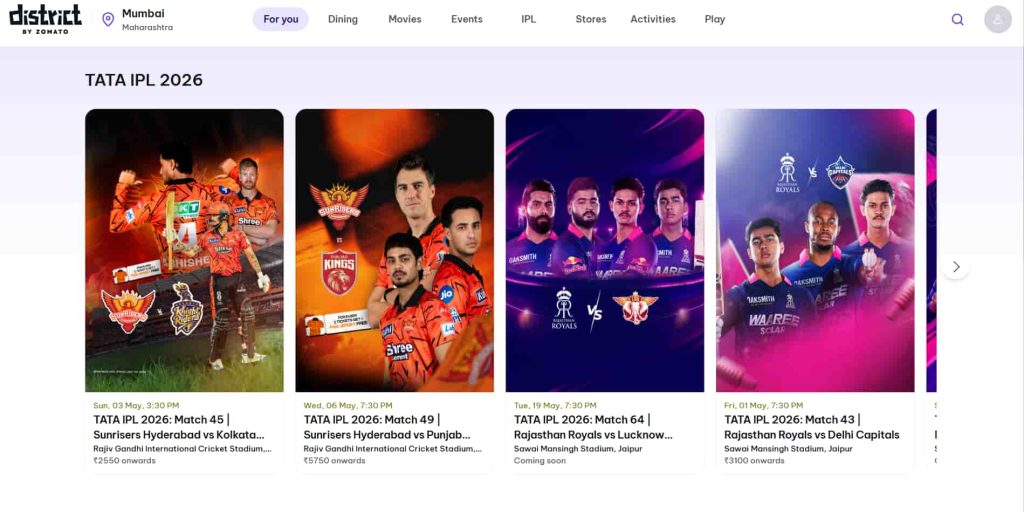
Task: Open Match 64 Rajasthan vs Lucknow poster
Action: 605,250
